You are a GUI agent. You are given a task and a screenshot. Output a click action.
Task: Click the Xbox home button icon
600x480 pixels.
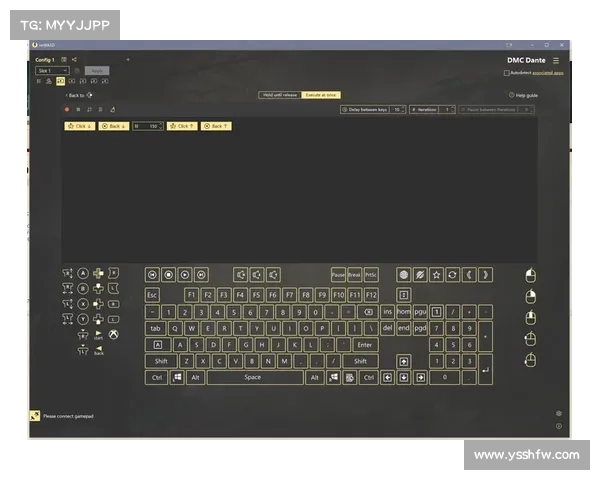114,334
